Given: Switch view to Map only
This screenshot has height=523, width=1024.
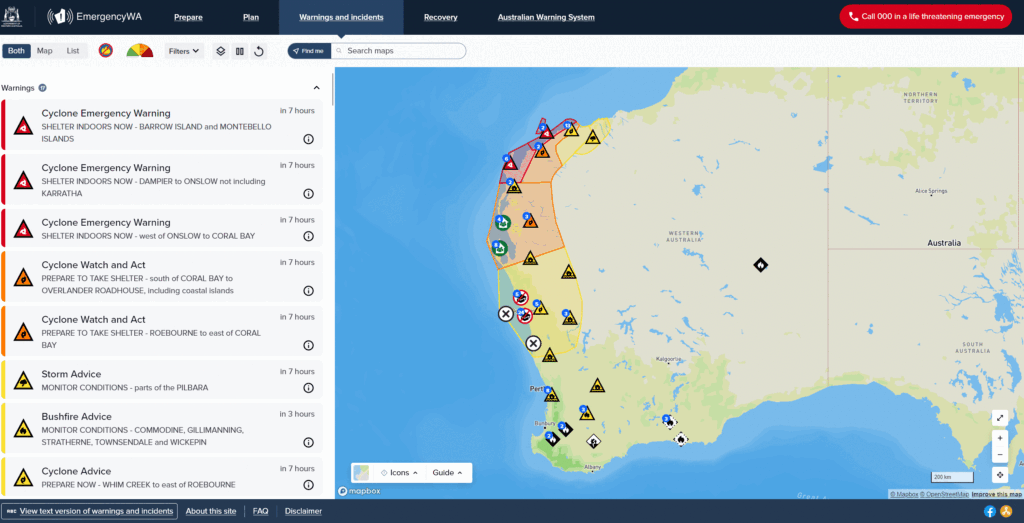Looking at the screenshot, I should 45,51.
